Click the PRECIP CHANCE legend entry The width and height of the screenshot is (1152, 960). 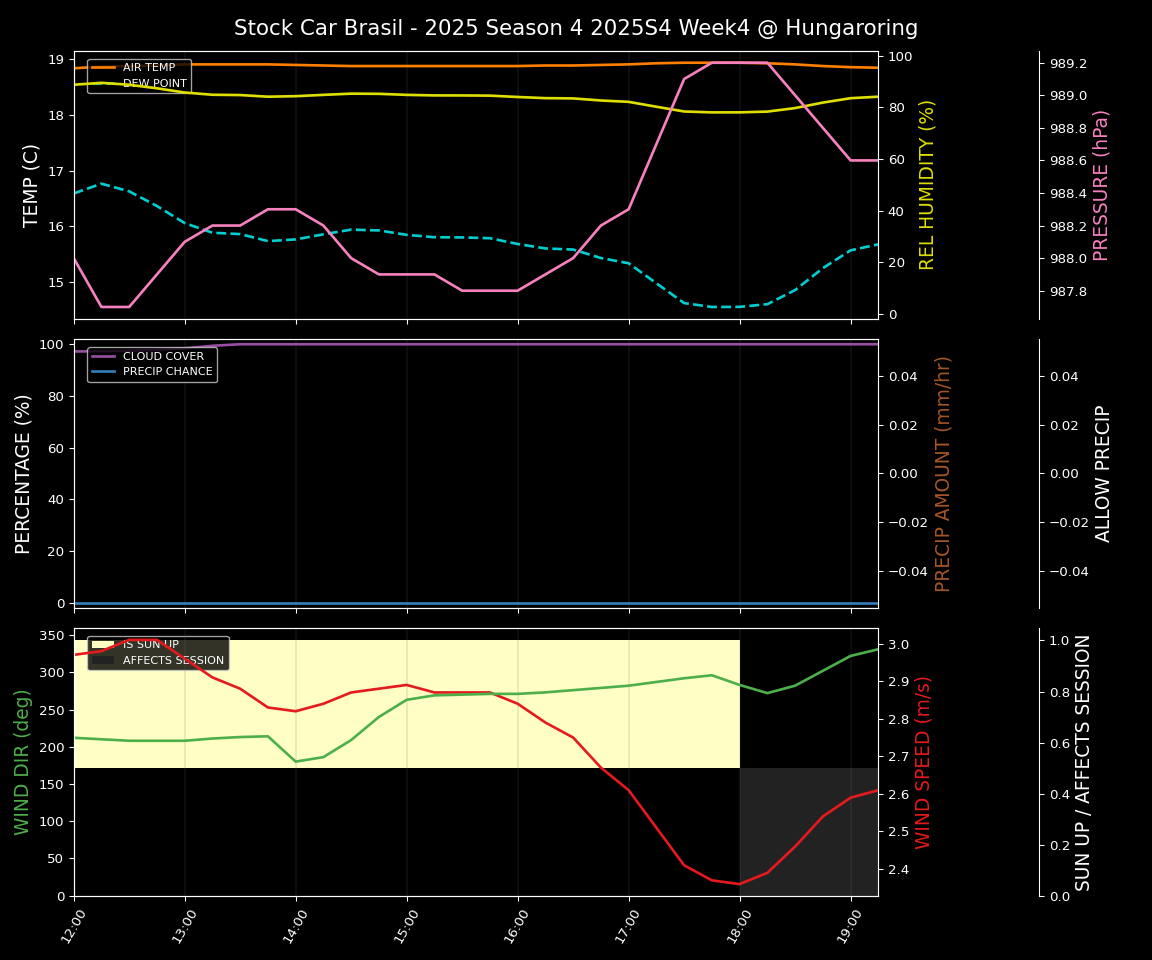167,372
